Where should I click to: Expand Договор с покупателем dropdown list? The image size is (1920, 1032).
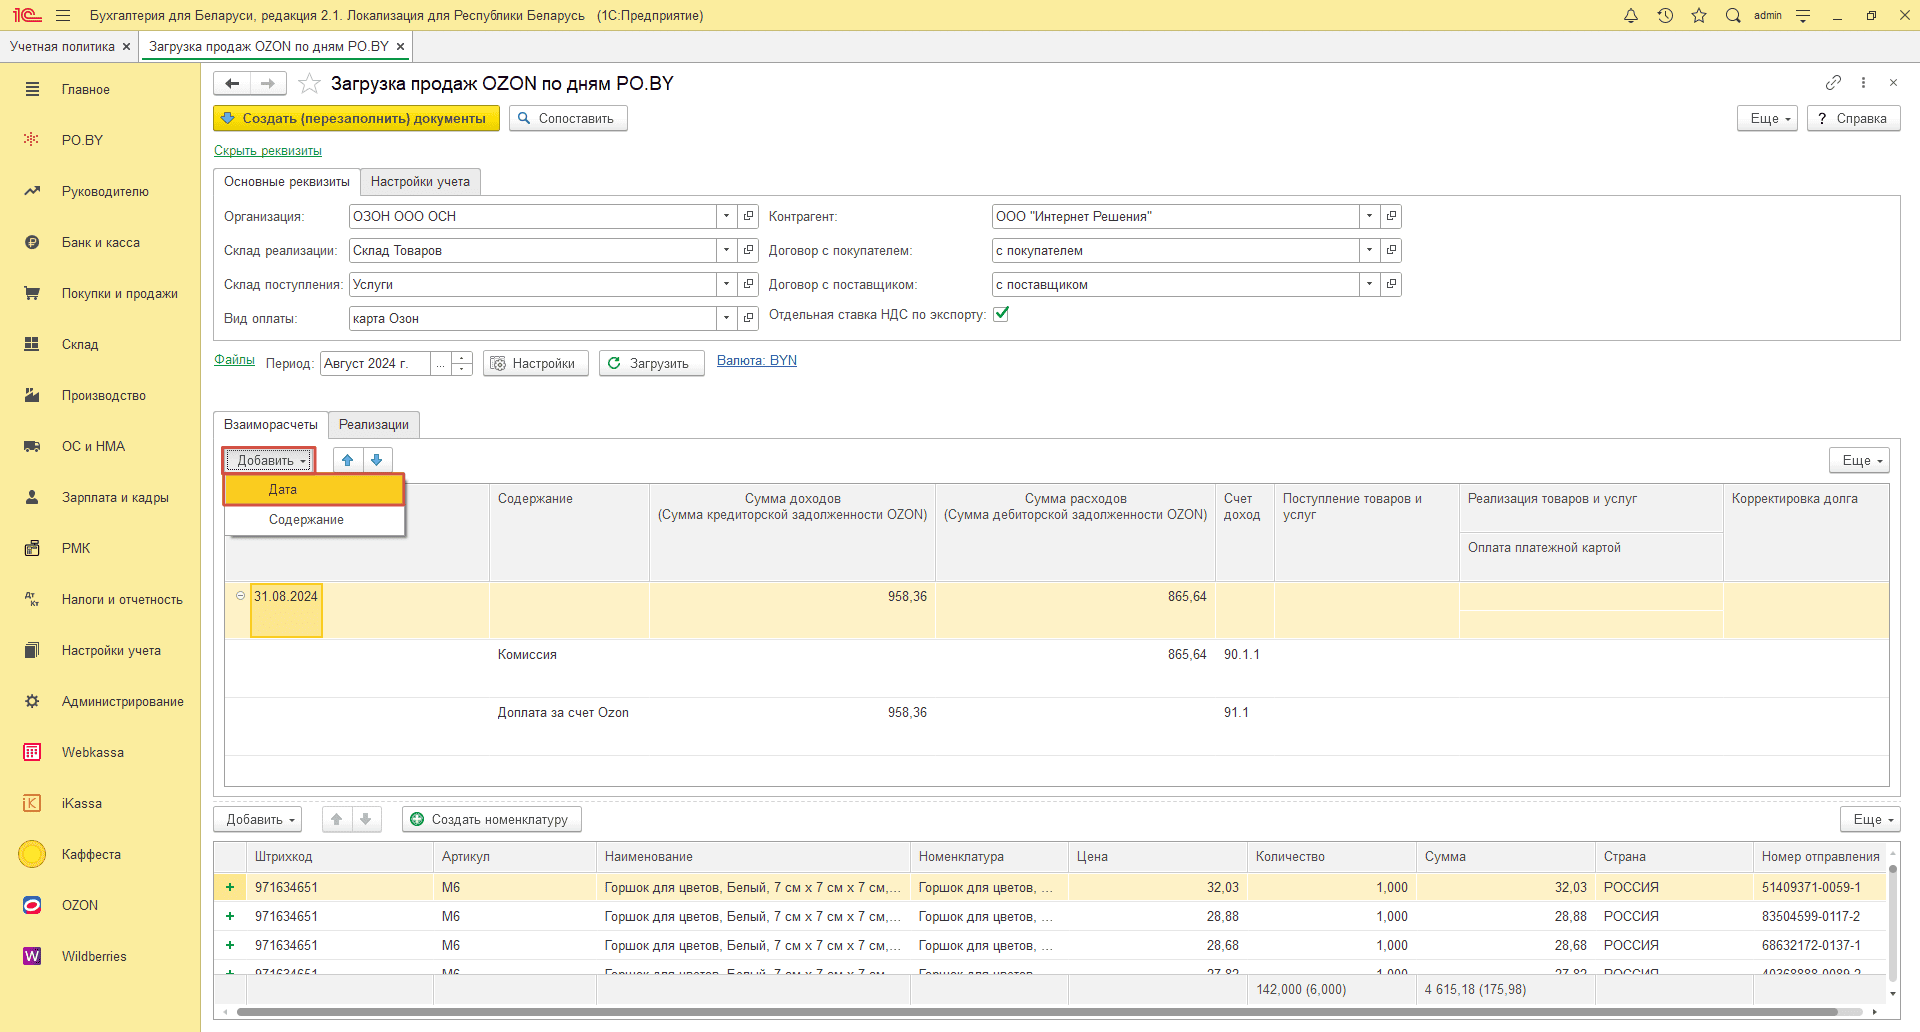click(1370, 250)
